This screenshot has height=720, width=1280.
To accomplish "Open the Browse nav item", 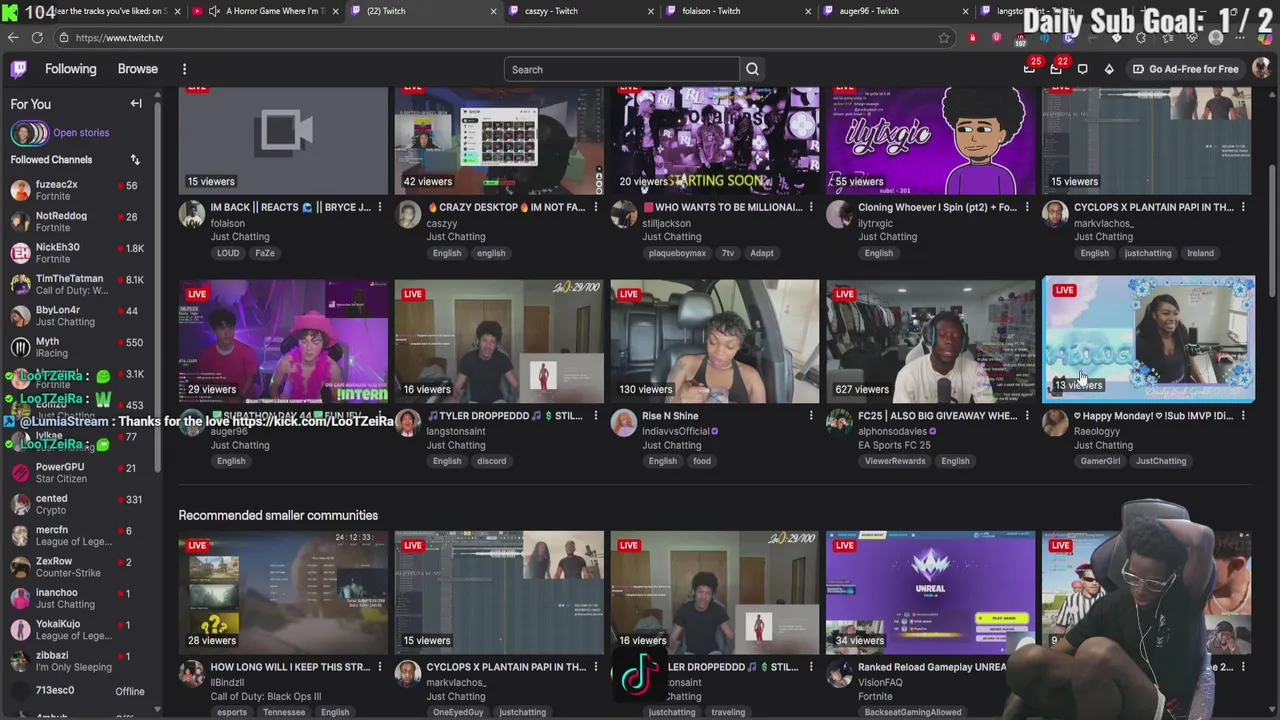I will click(x=138, y=69).
